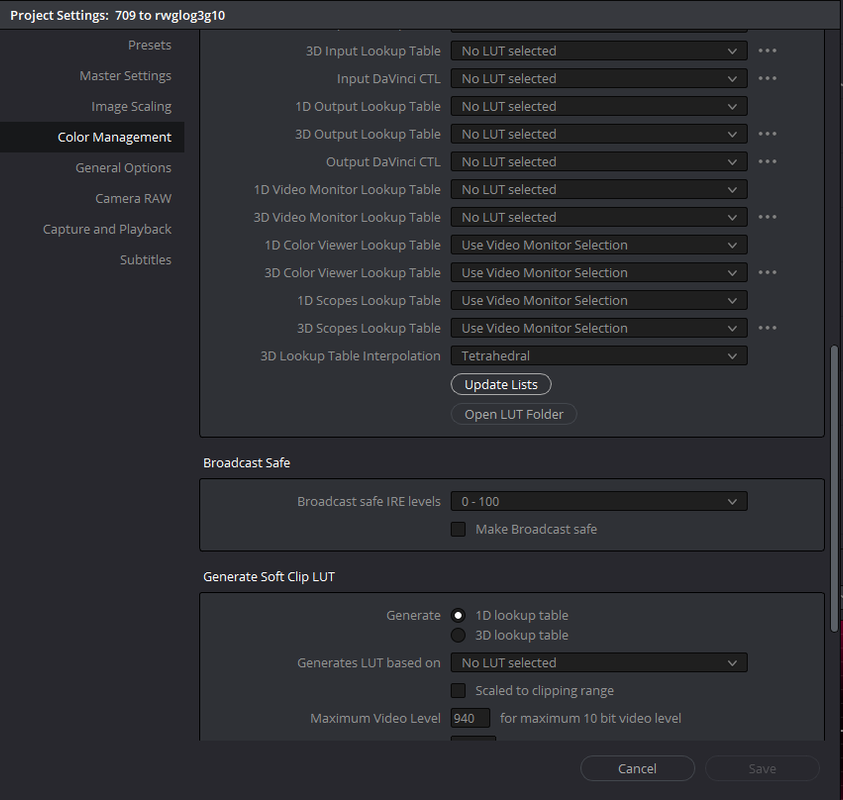Change 3D Lookup Table Interpolation from Tetrahedral

(599, 356)
